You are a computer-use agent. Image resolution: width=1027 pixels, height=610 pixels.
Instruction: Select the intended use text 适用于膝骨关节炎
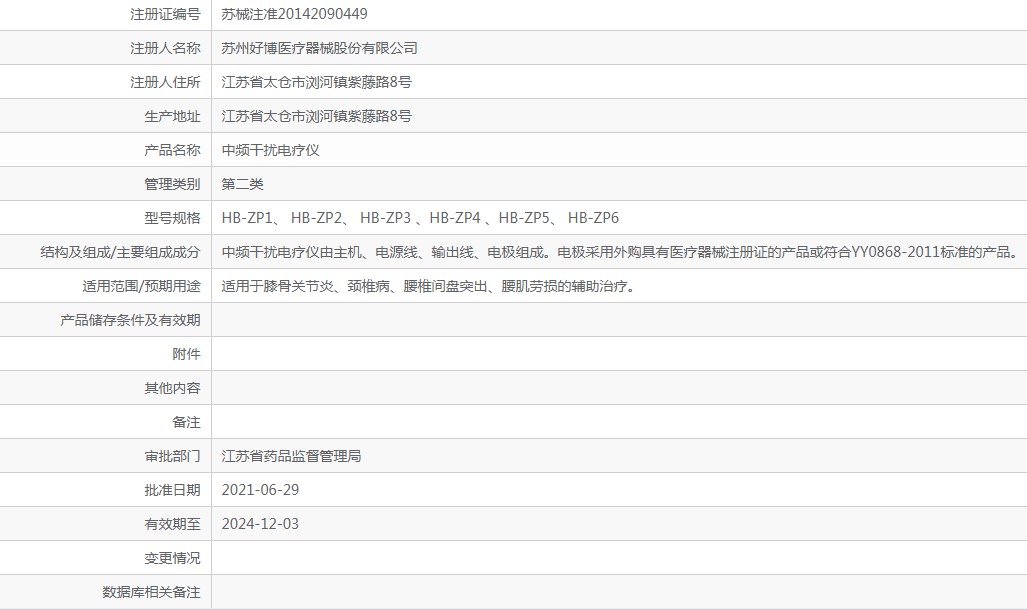click(x=428, y=286)
